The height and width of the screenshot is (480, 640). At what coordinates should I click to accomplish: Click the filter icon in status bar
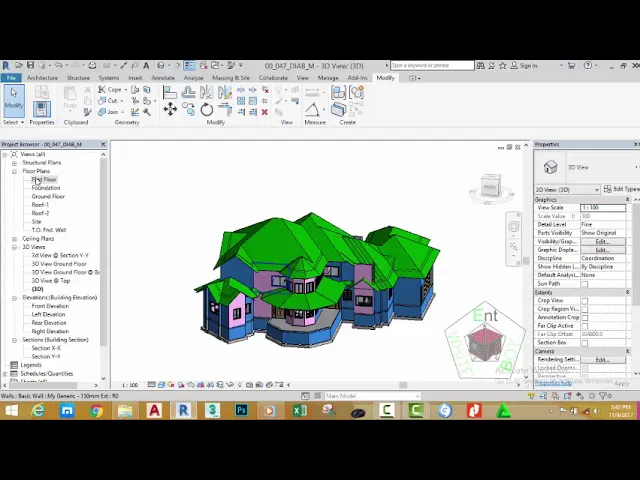click(602, 396)
